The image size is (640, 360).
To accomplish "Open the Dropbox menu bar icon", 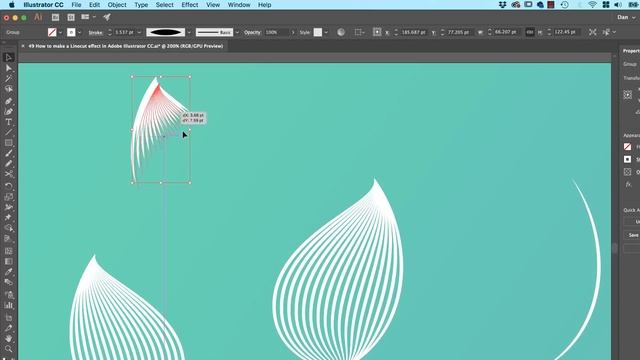I will click(502, 5).
